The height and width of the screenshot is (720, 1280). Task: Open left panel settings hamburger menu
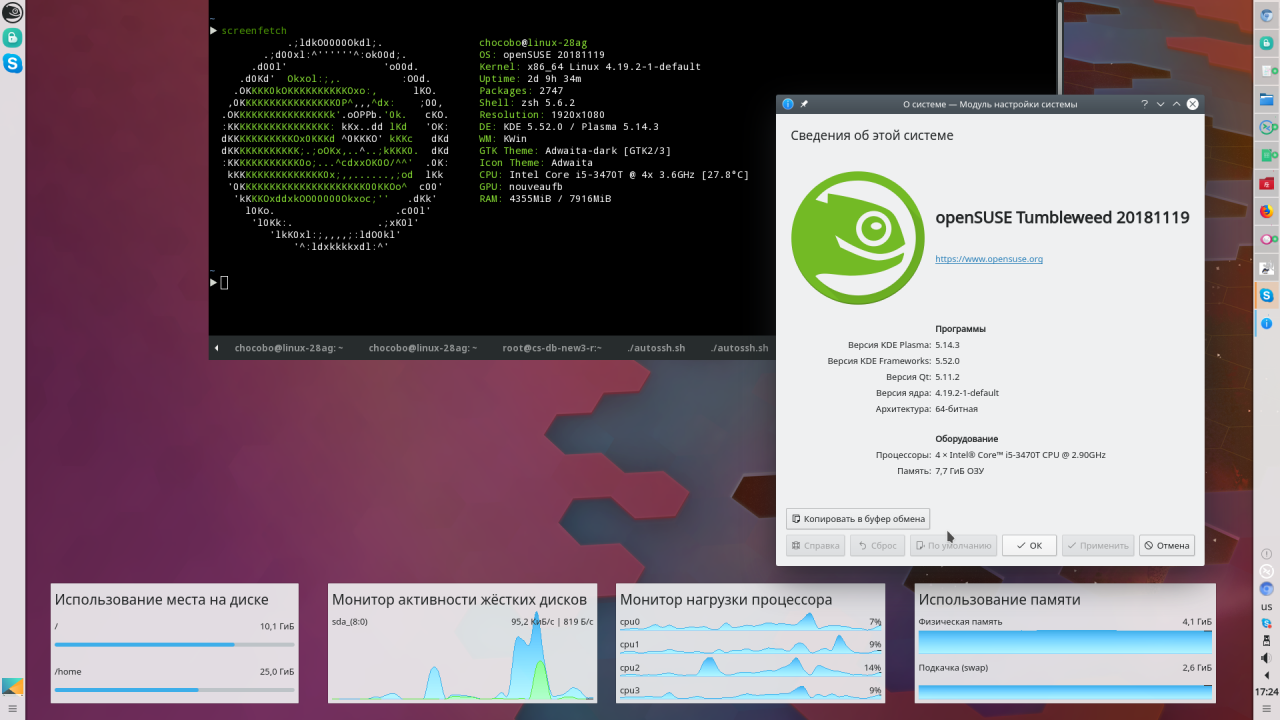coord(13,709)
